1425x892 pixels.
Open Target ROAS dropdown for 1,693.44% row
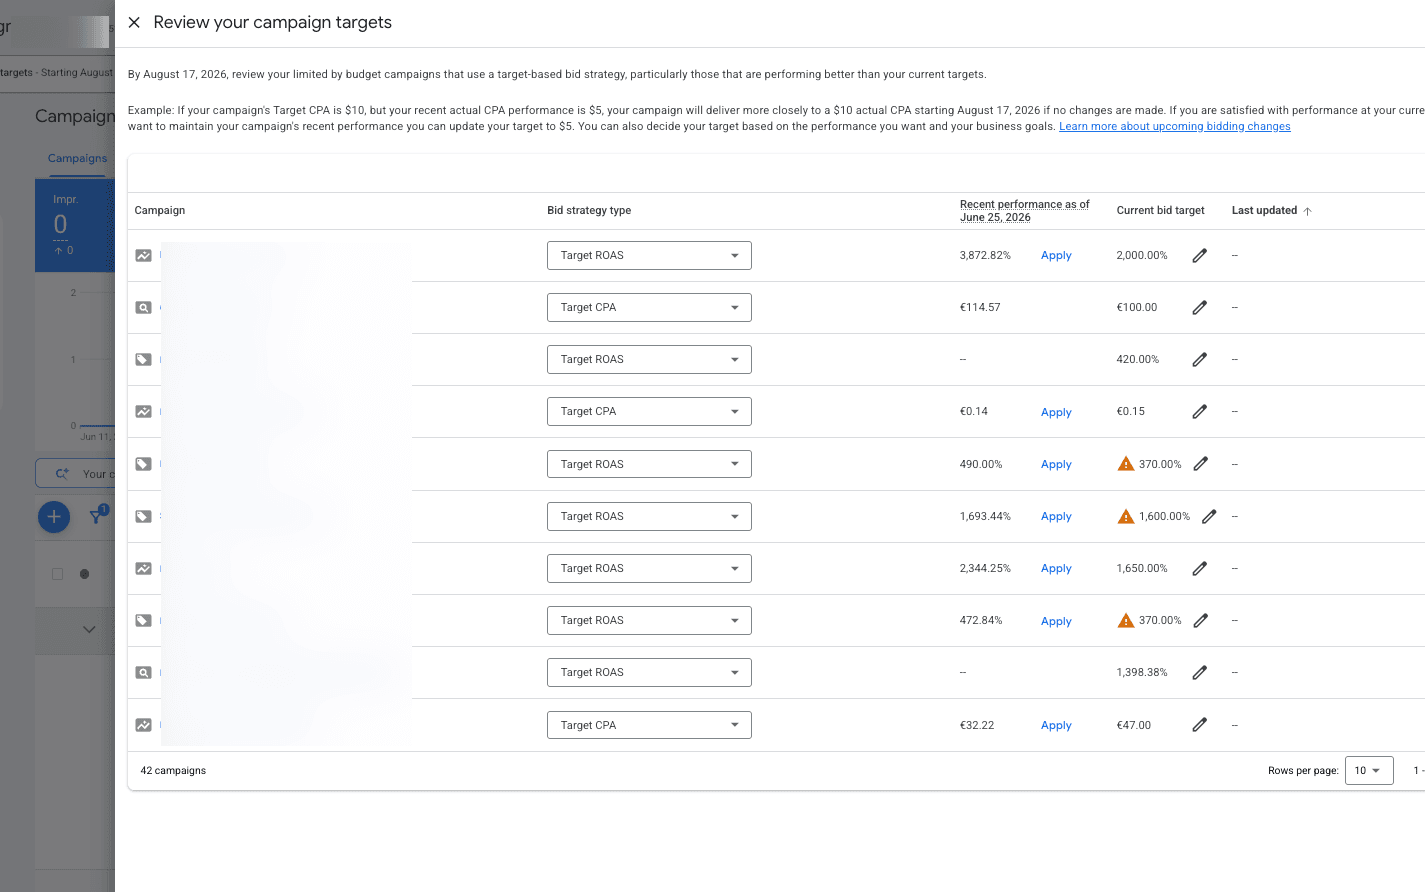pyautogui.click(x=649, y=516)
